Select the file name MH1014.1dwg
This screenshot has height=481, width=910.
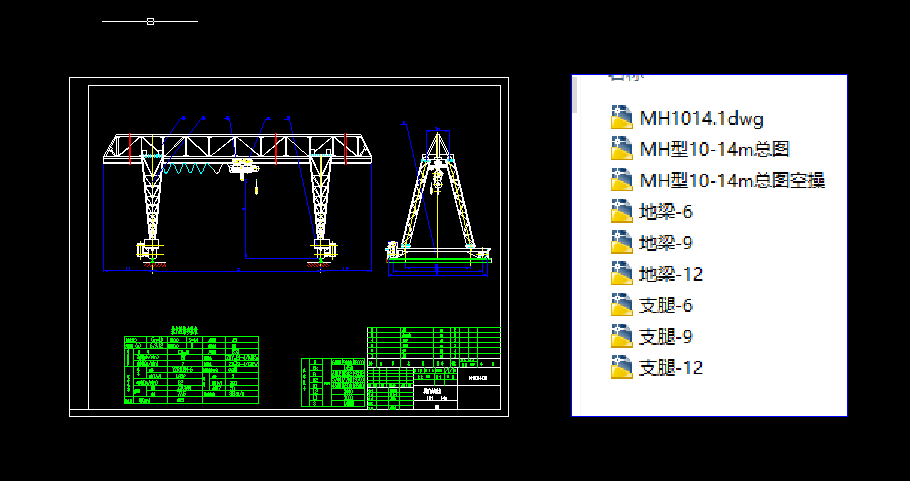[x=701, y=118]
